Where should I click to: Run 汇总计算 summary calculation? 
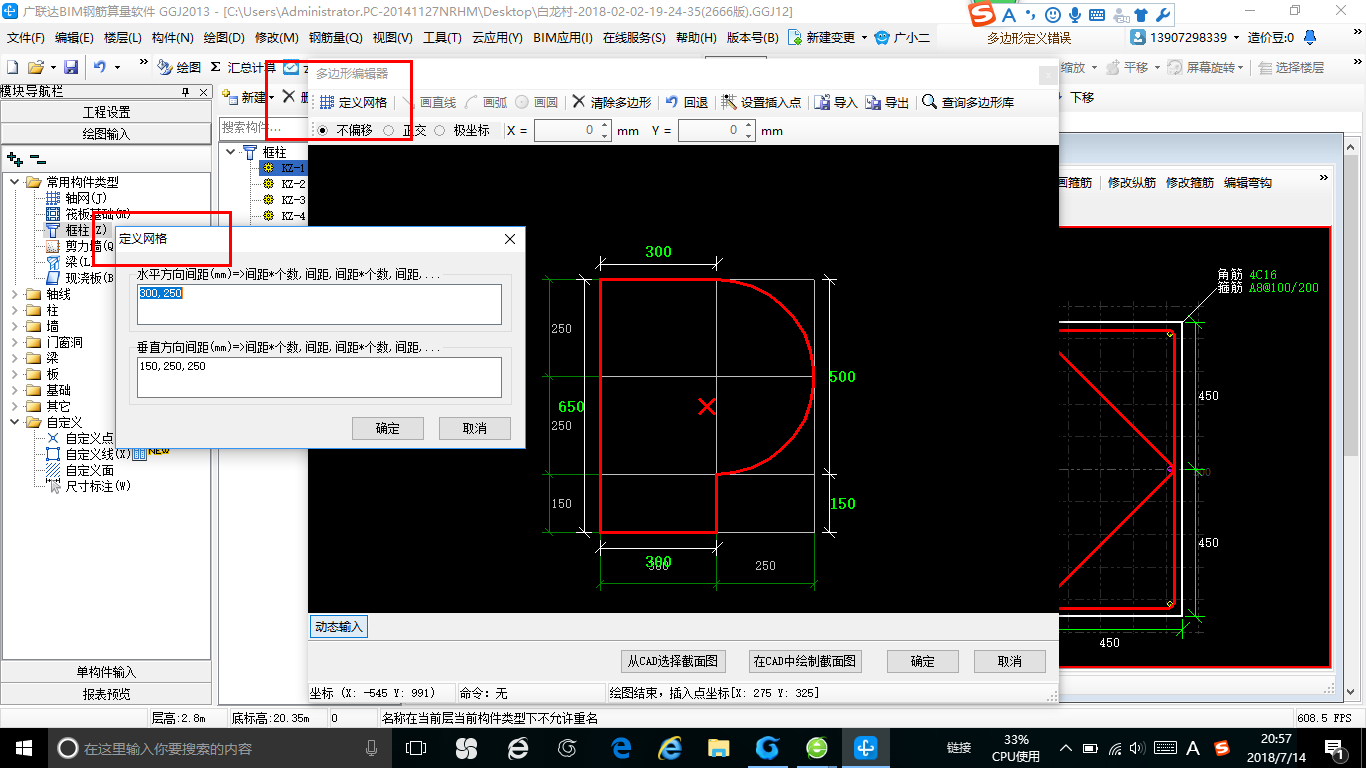(x=243, y=67)
